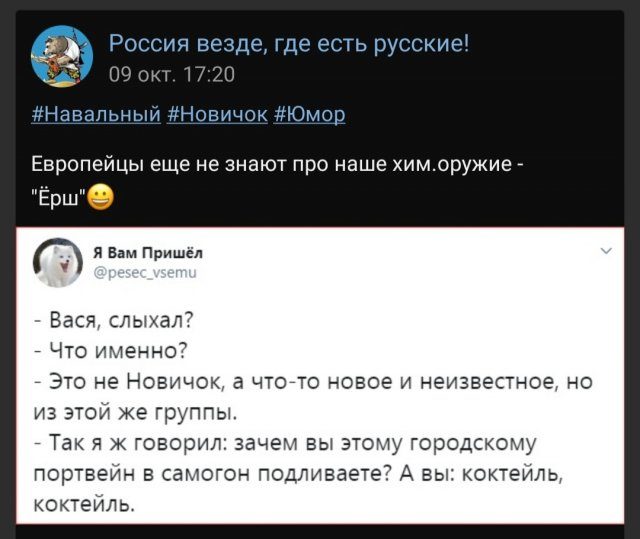Click the white dog avatar in the tweet

(x=59, y=263)
